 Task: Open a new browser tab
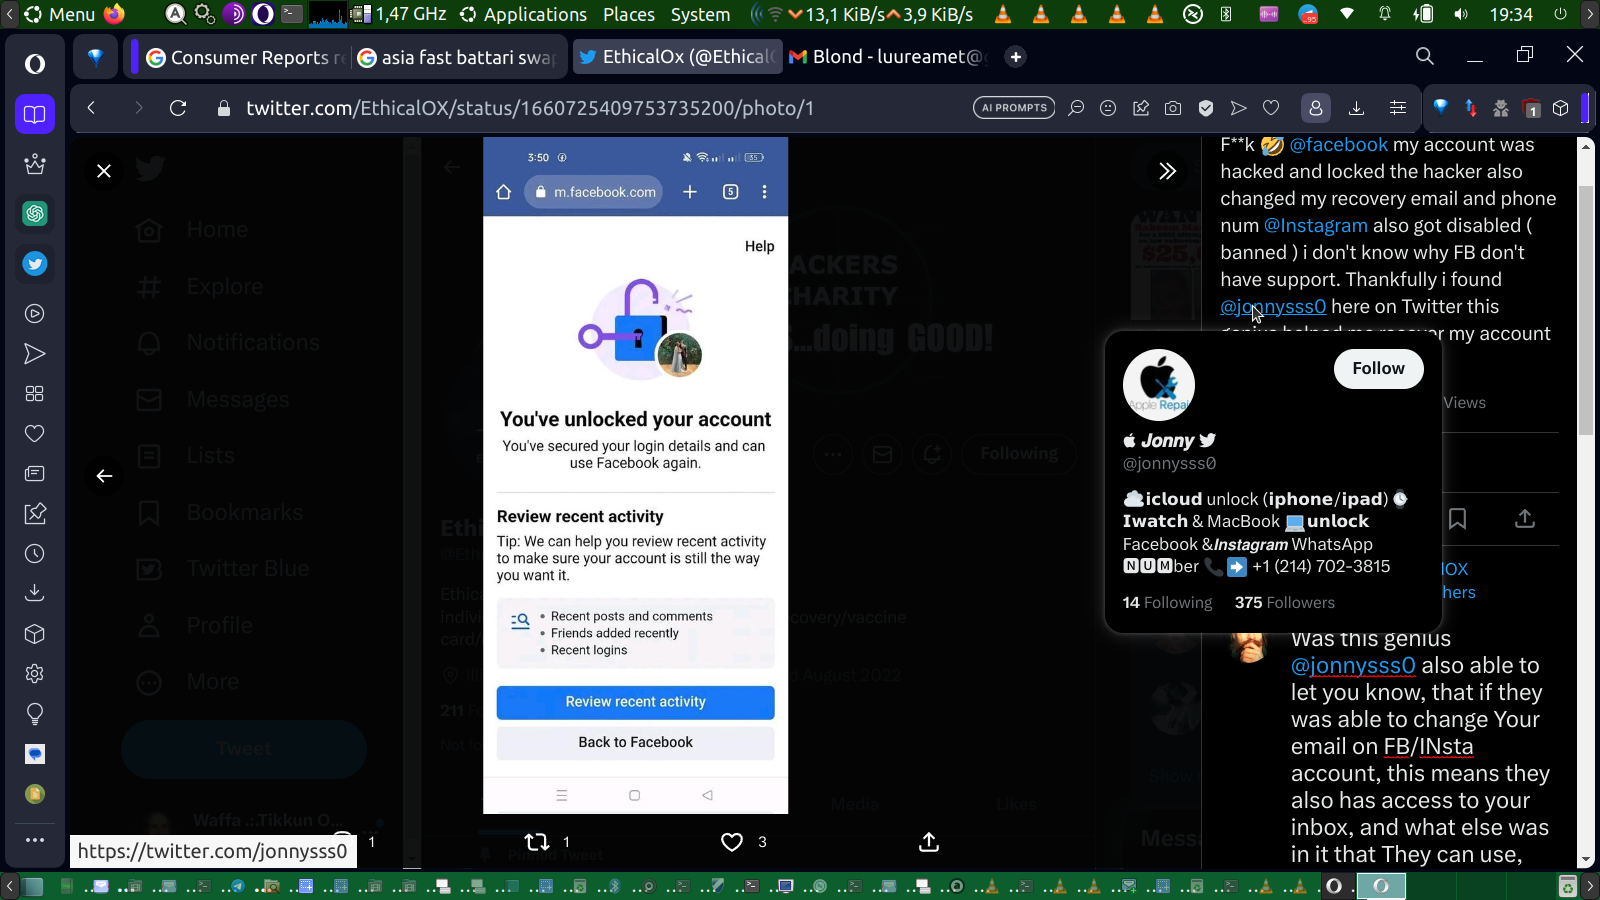coord(1016,57)
